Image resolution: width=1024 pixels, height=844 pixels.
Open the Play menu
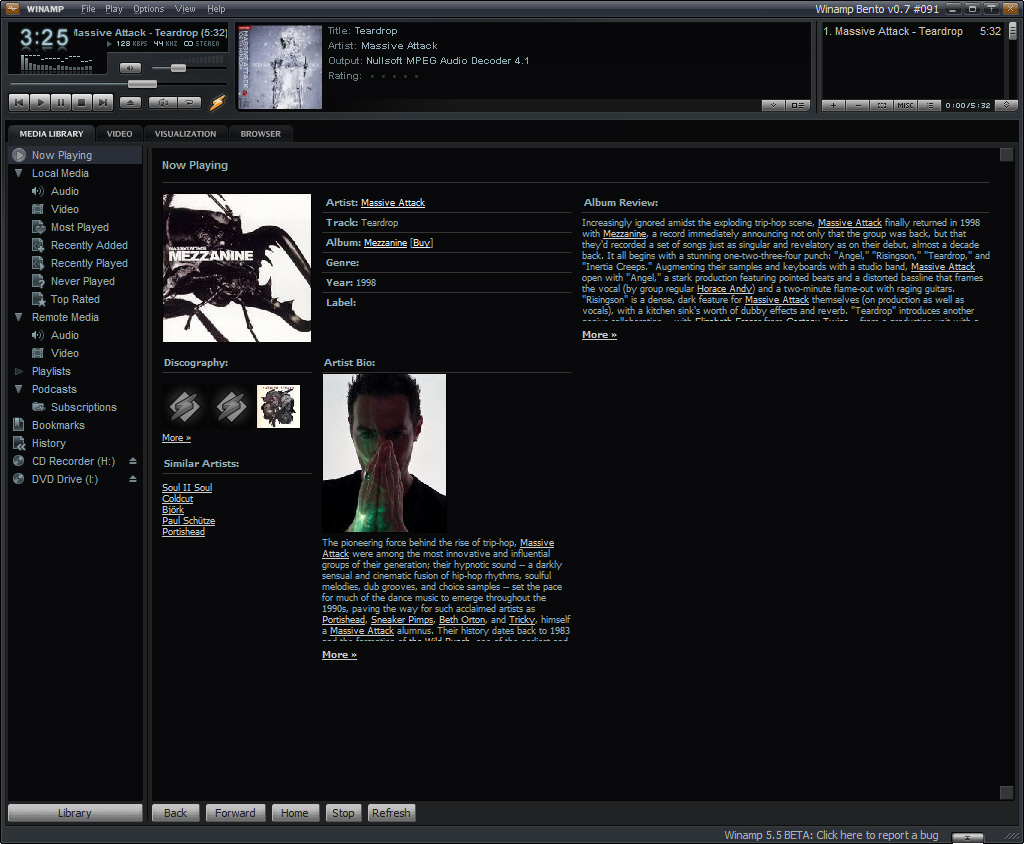pos(114,9)
